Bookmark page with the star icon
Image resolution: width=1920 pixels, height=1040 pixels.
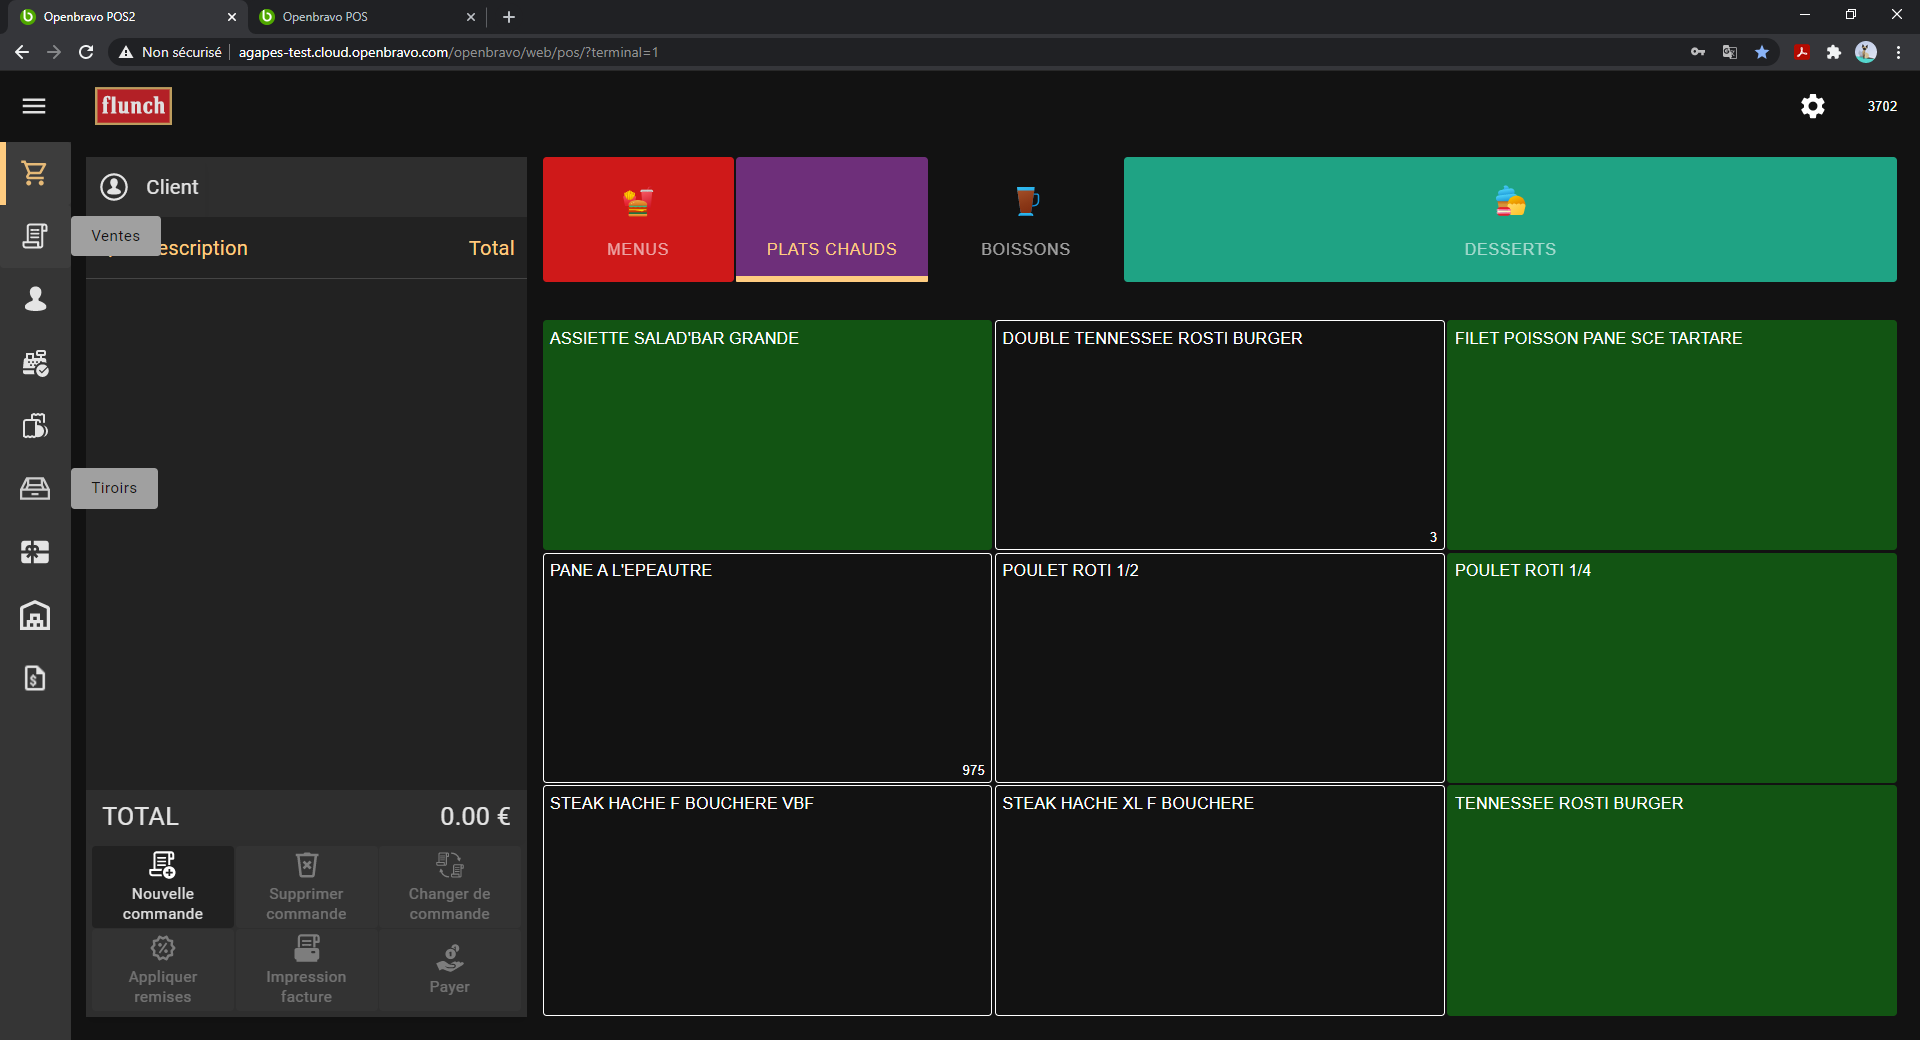1762,52
